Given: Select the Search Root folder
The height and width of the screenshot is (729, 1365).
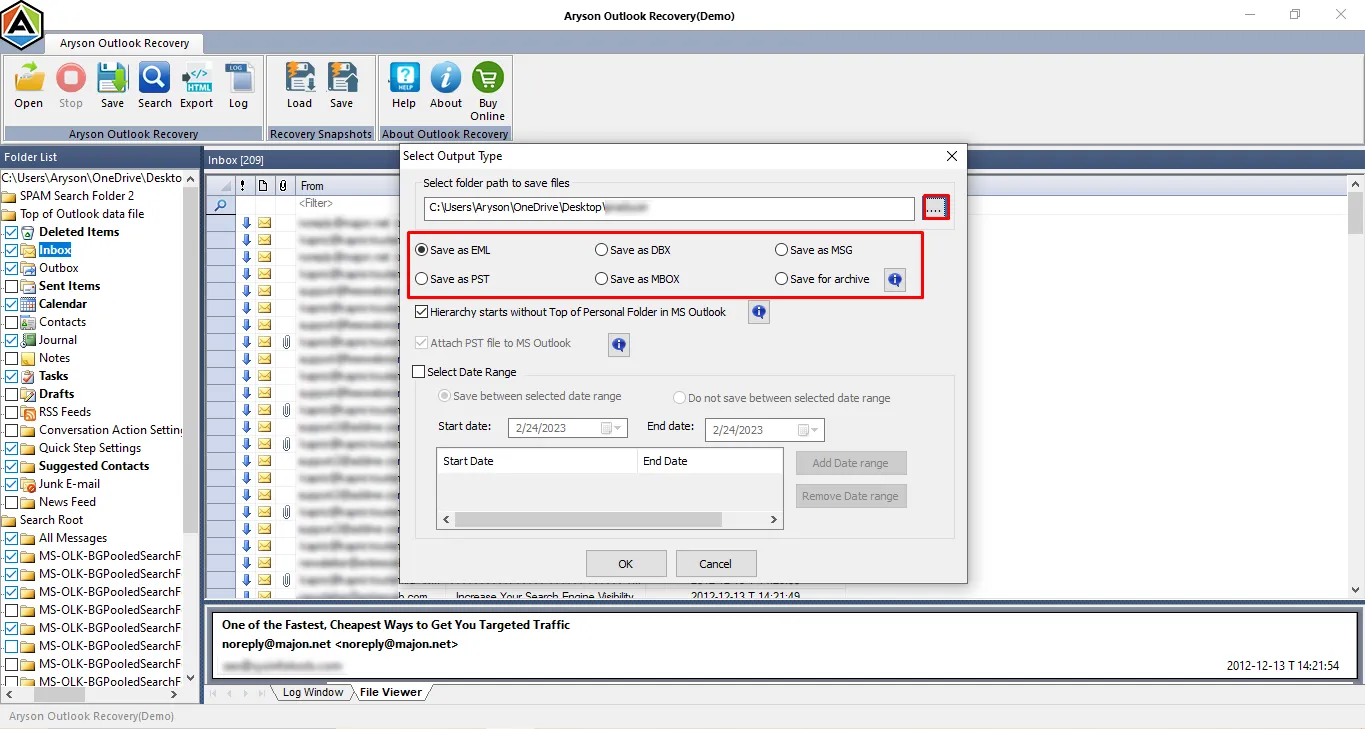Looking at the screenshot, I should (x=52, y=520).
